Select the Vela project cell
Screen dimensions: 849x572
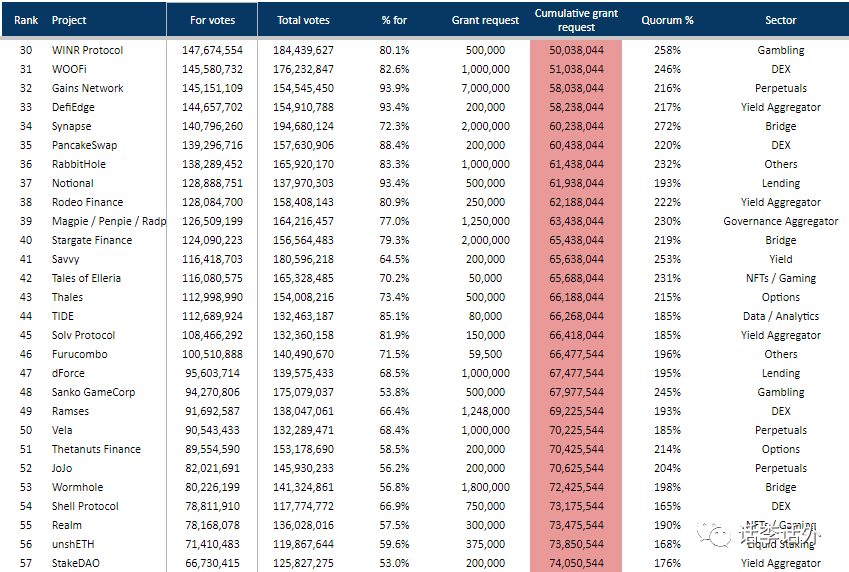tap(62, 430)
